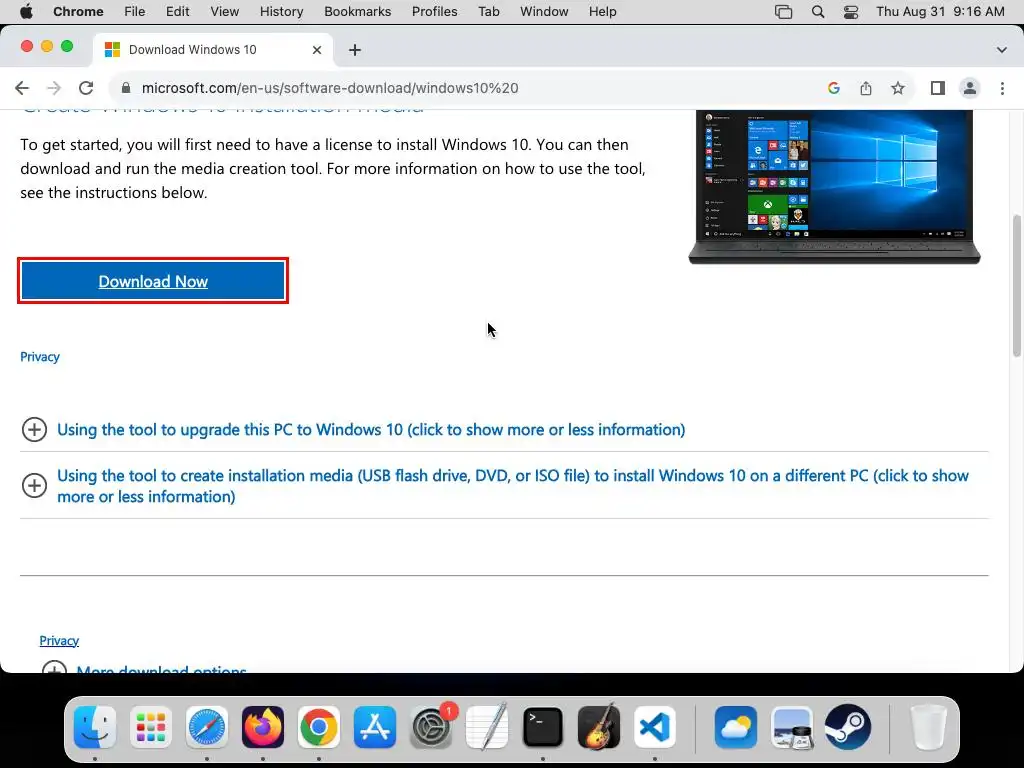
Task: Open the Chrome profile avatar
Action: tap(970, 88)
